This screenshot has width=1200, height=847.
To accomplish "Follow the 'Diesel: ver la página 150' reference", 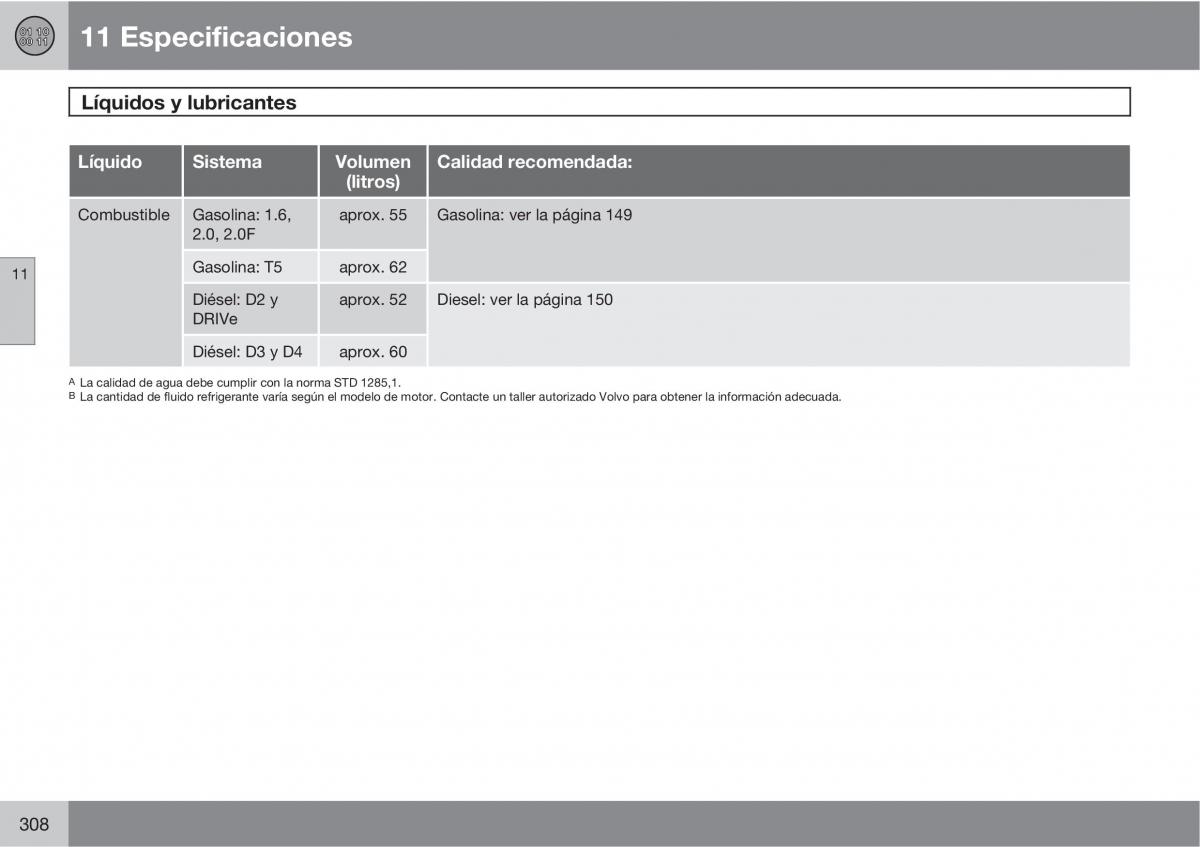I will pos(524,300).
